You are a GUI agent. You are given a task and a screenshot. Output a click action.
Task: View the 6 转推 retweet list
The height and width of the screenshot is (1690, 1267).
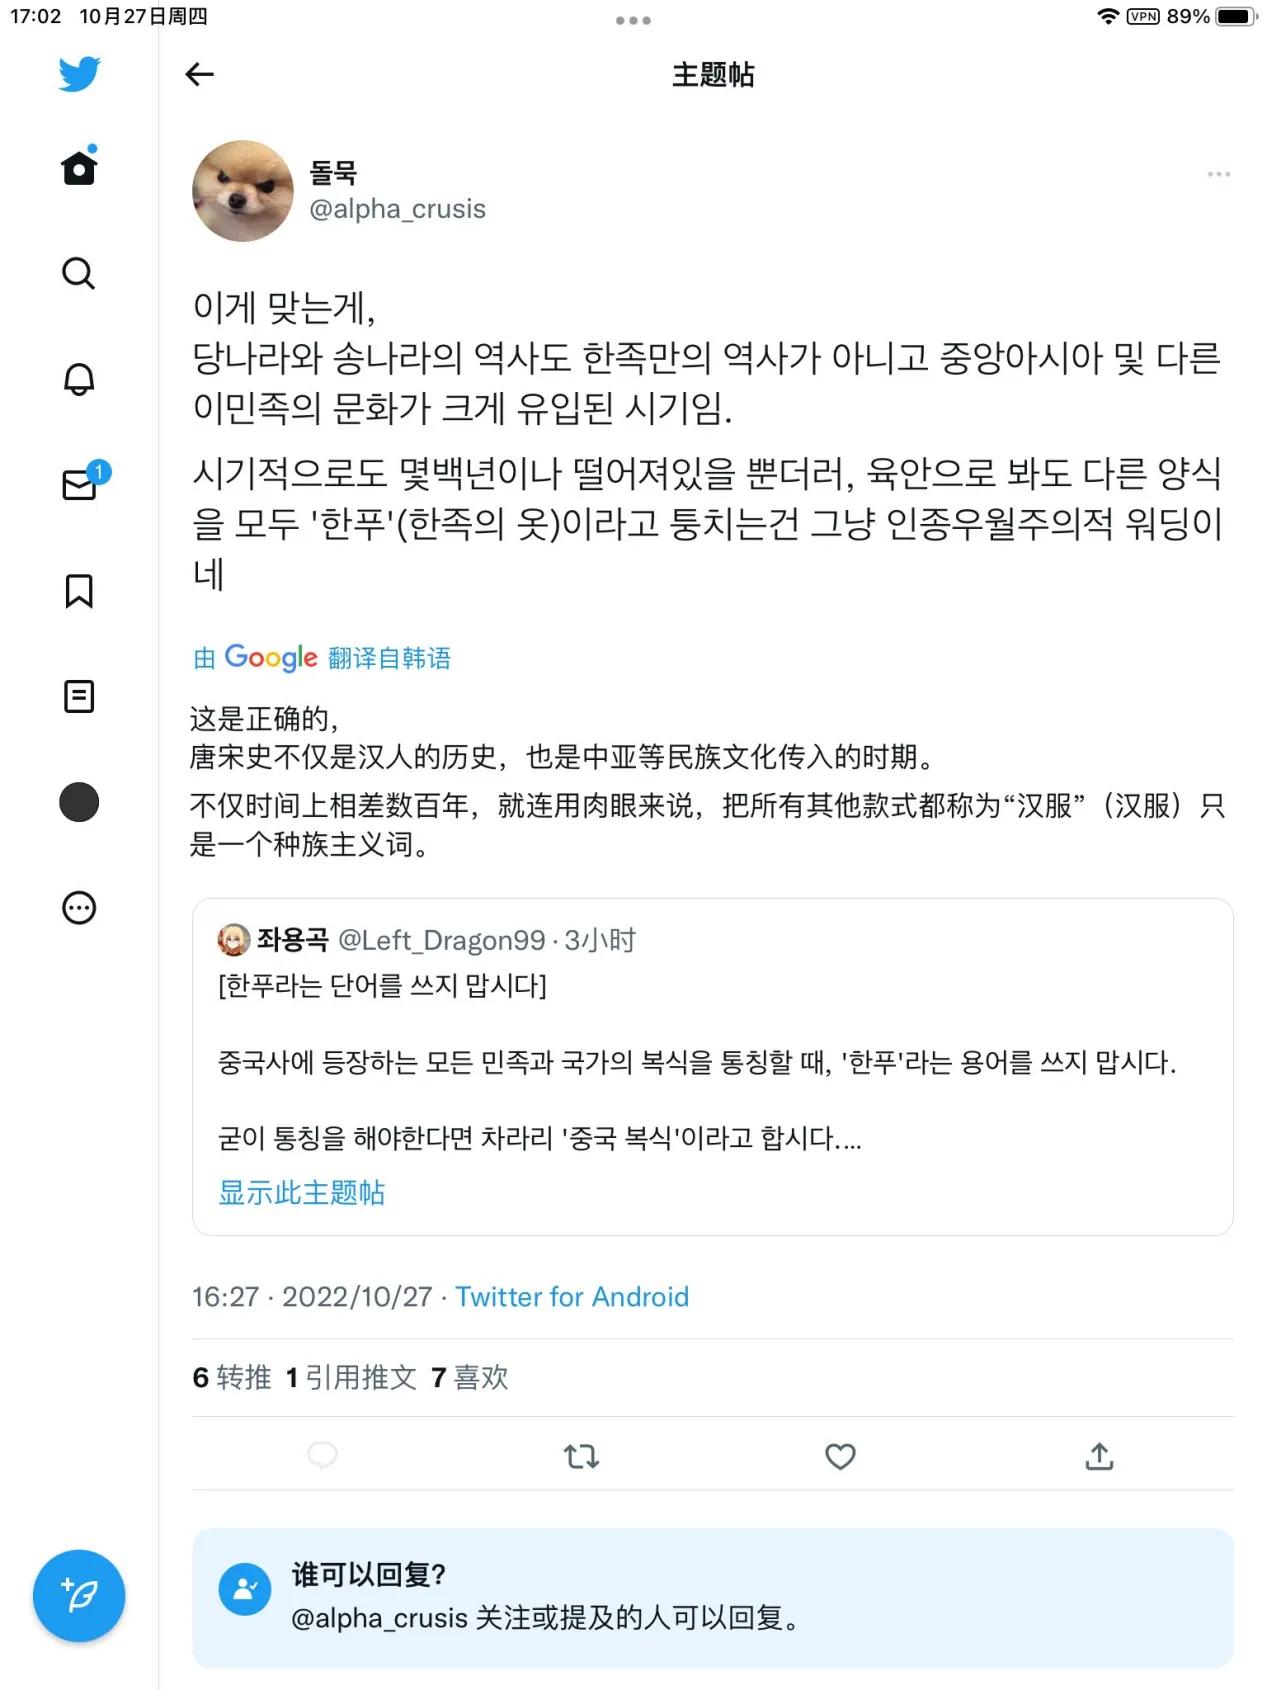click(231, 1378)
